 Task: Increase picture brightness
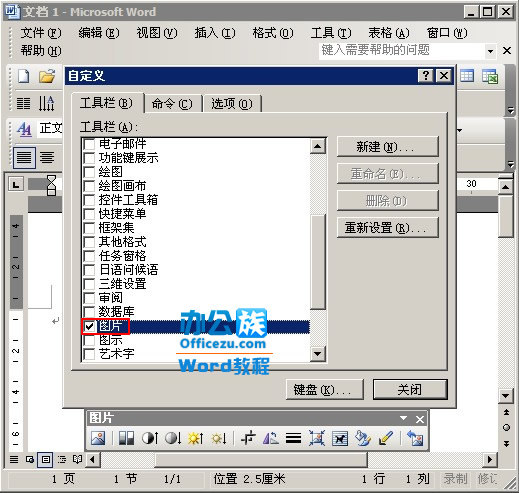tap(196, 438)
